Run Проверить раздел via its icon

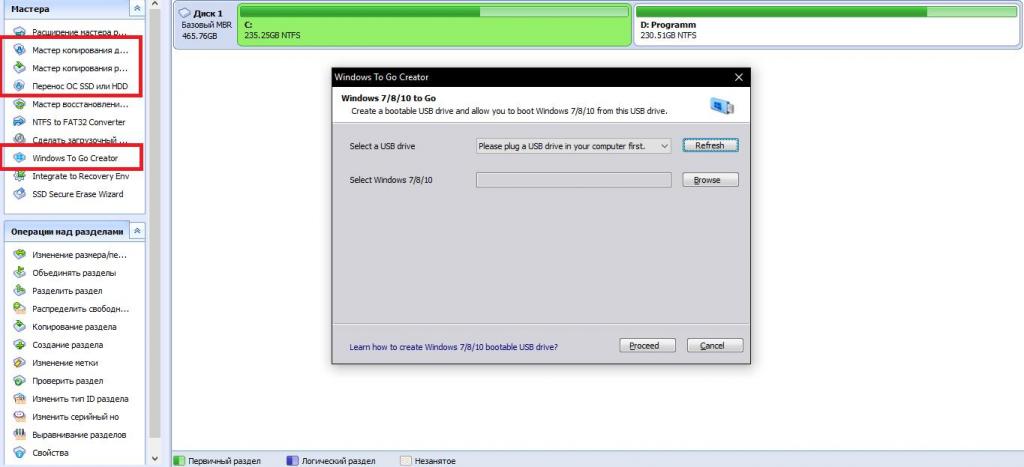[x=20, y=381]
